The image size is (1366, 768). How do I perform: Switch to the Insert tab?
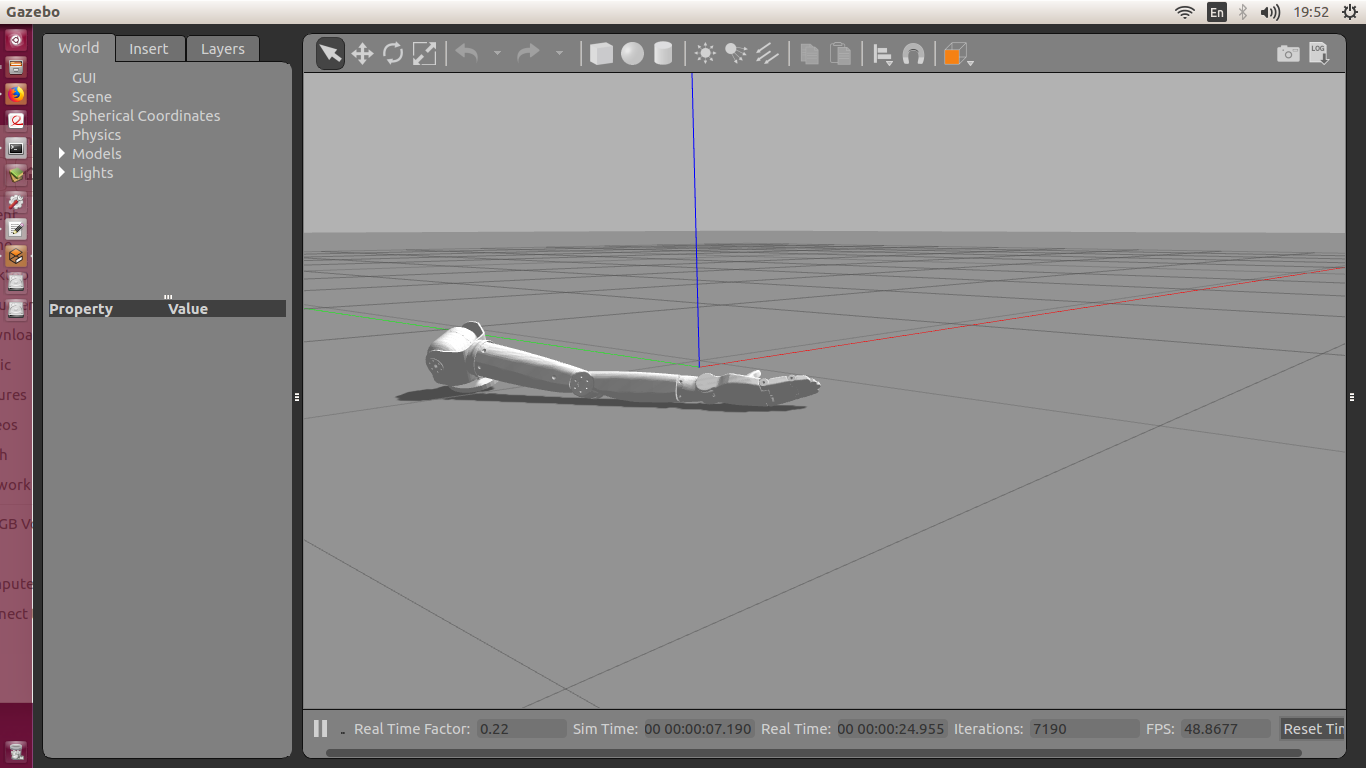[x=149, y=49]
